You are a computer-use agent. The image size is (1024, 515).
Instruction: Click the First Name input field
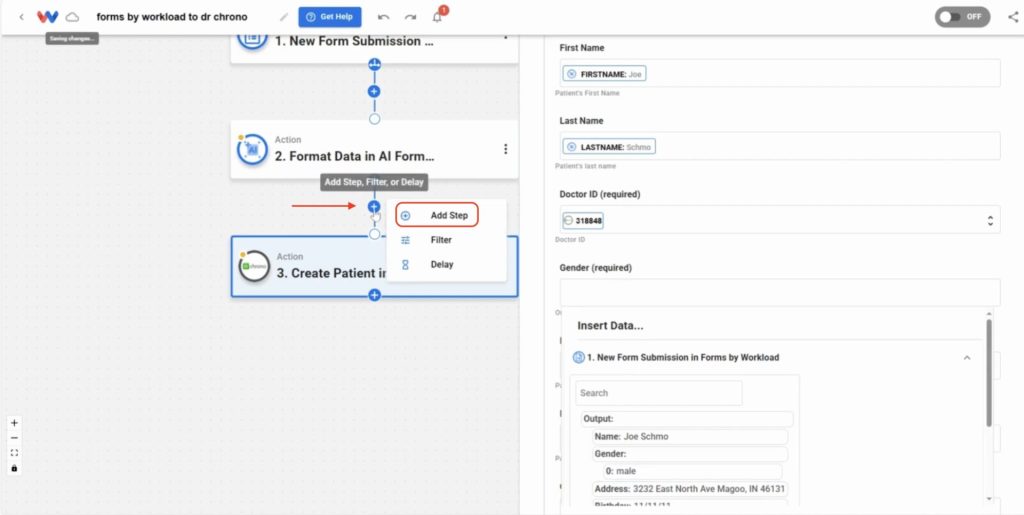pyautogui.click(x=780, y=73)
